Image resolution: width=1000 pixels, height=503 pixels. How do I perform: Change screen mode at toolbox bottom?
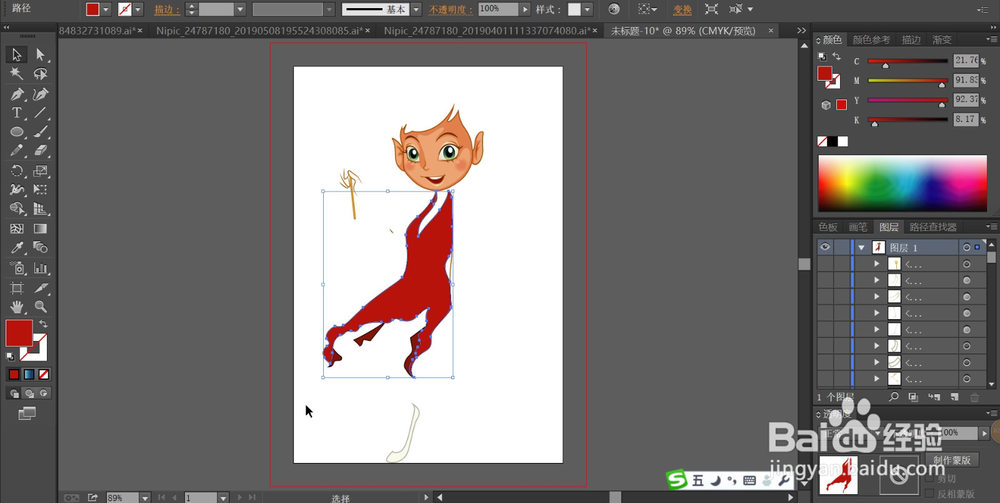coord(27,414)
